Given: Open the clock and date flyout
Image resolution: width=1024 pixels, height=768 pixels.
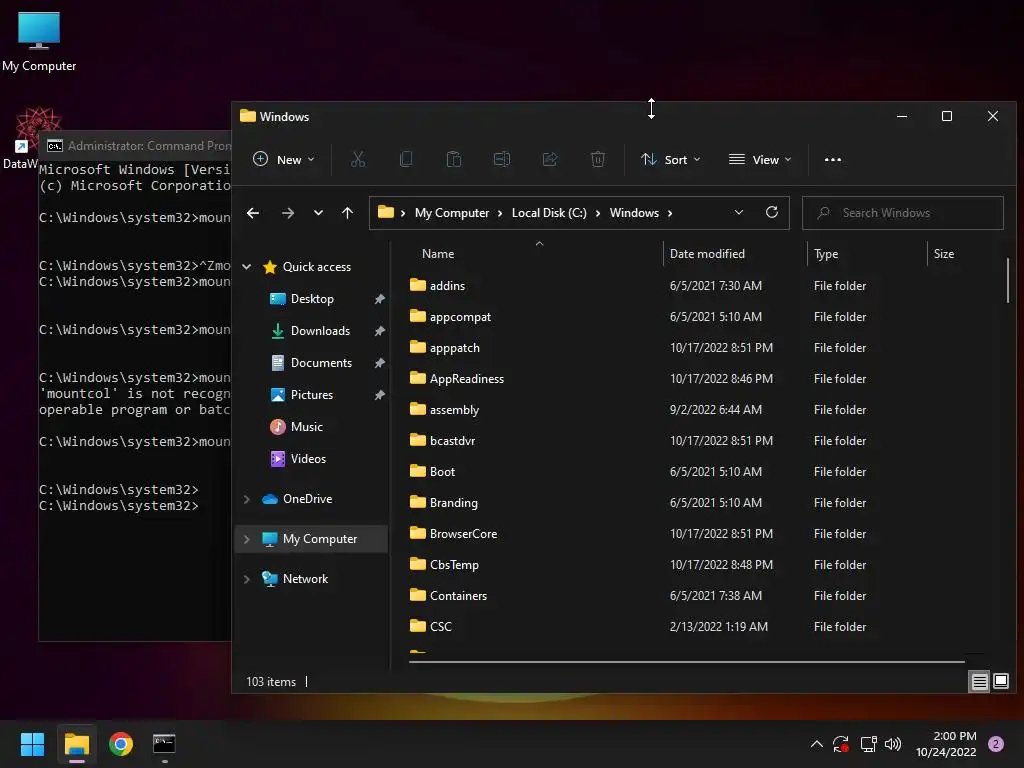Looking at the screenshot, I should click(946, 744).
